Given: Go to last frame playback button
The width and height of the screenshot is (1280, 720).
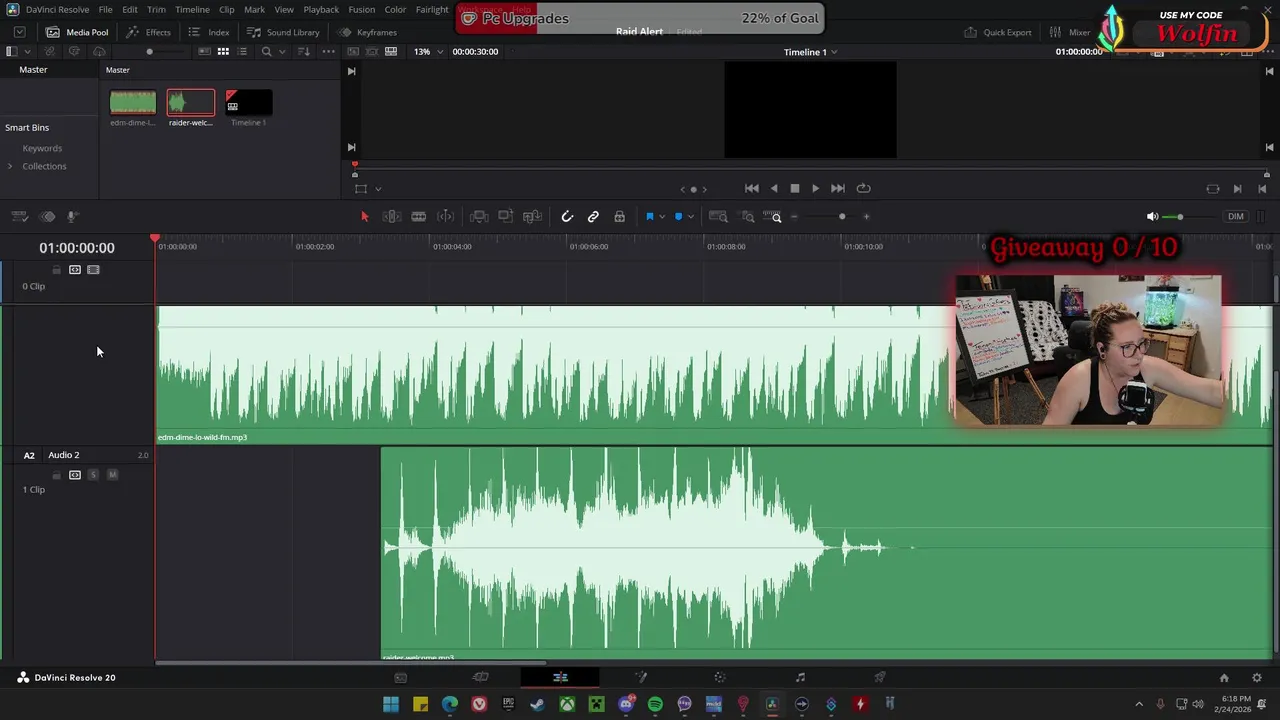Looking at the screenshot, I should [838, 188].
